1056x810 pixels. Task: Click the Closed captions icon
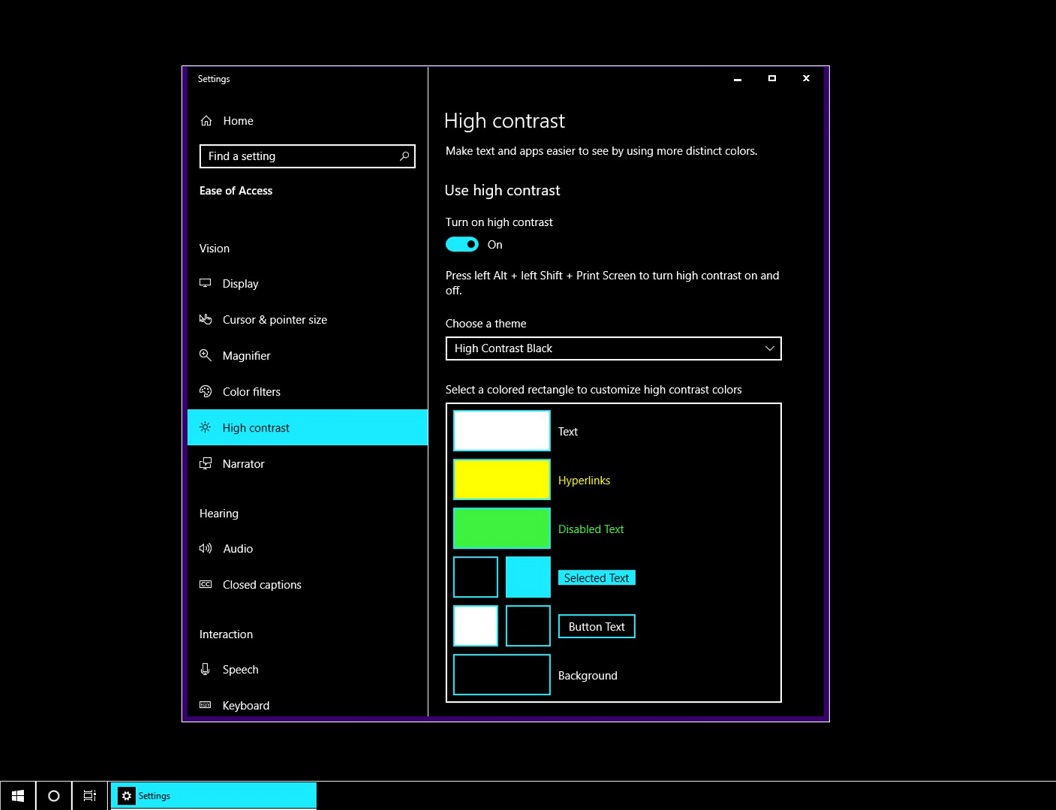pyautogui.click(x=206, y=585)
